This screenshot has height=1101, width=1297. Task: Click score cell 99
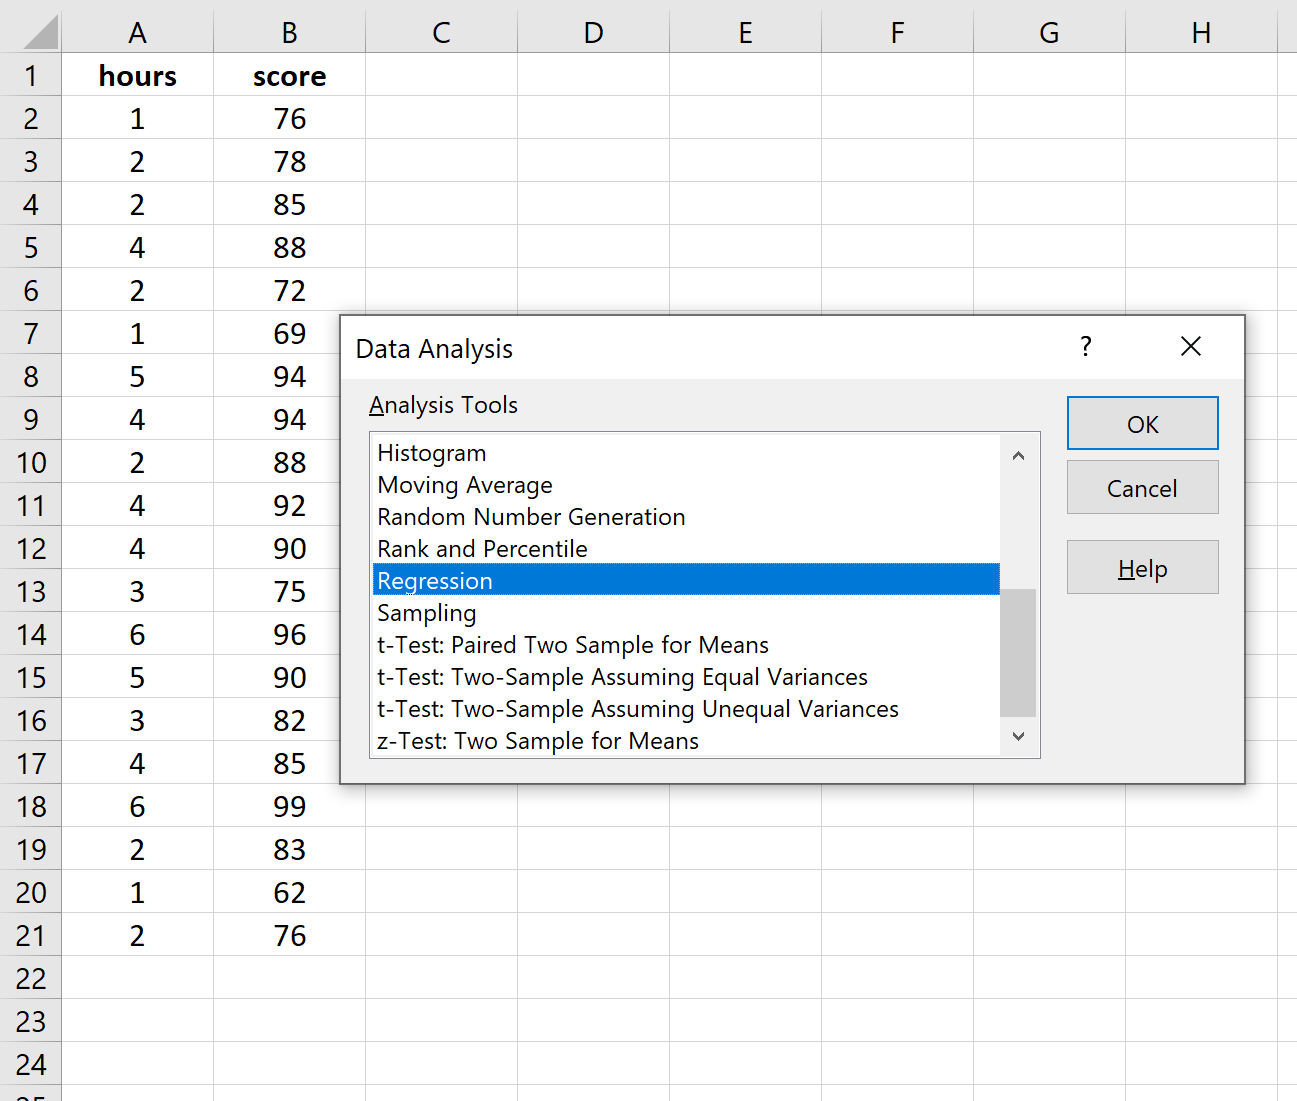(x=290, y=806)
